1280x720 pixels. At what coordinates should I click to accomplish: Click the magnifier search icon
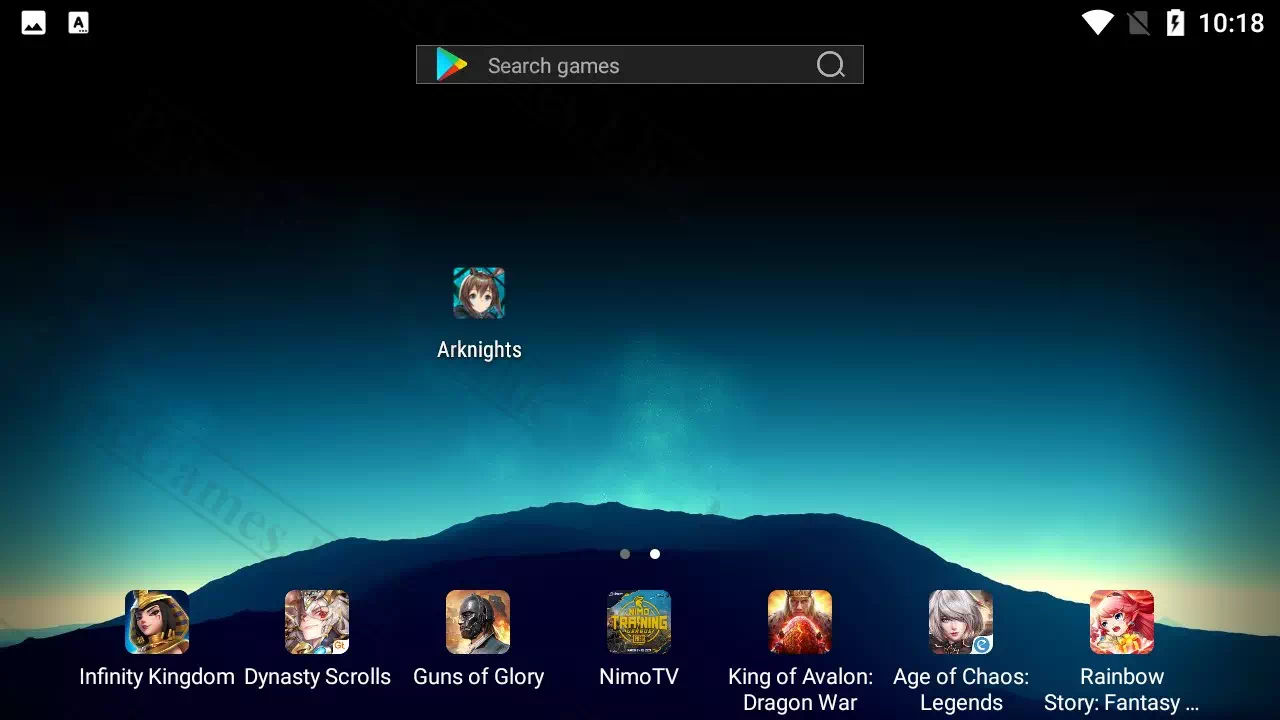pyautogui.click(x=831, y=65)
